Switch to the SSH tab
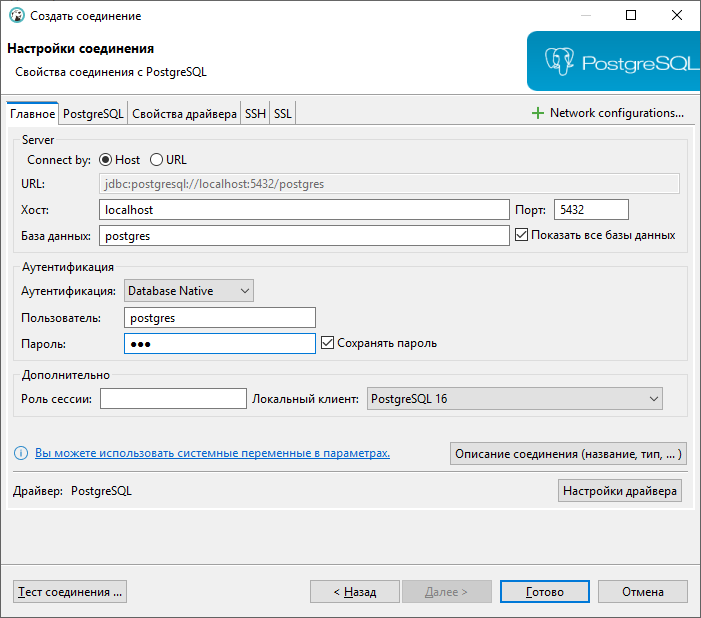 tap(255, 114)
